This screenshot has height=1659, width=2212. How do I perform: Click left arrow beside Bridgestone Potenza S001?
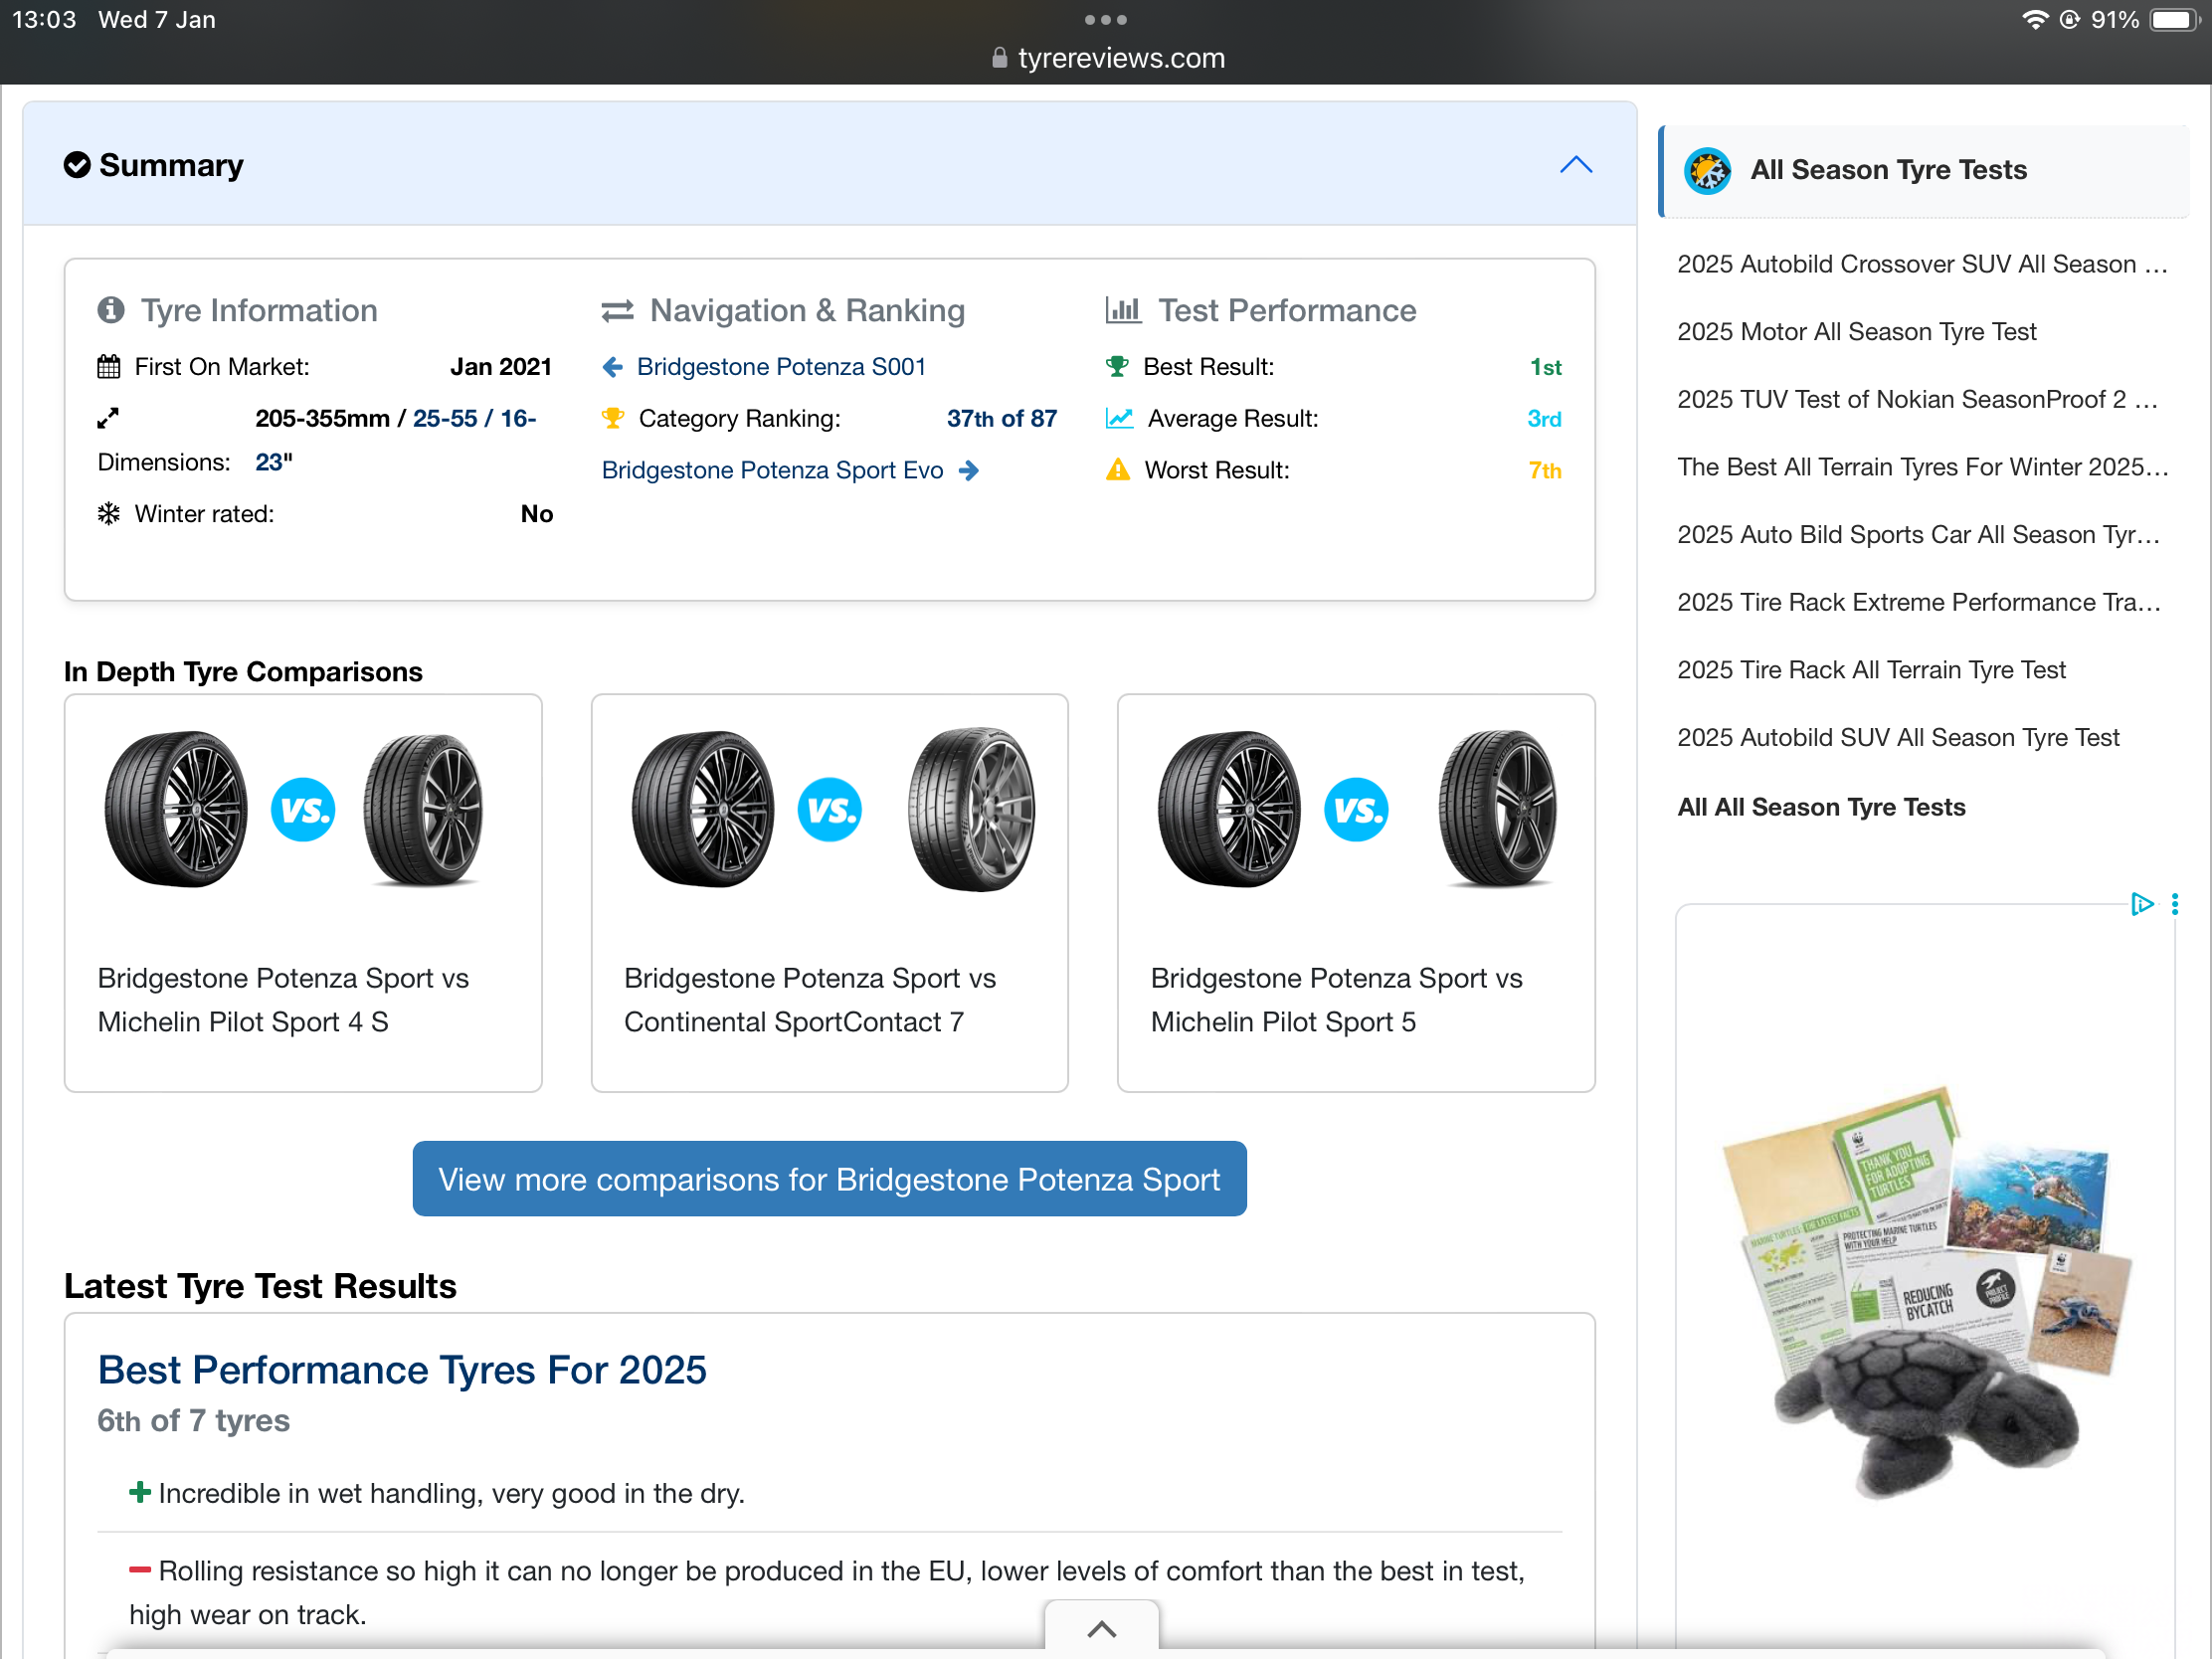point(613,367)
